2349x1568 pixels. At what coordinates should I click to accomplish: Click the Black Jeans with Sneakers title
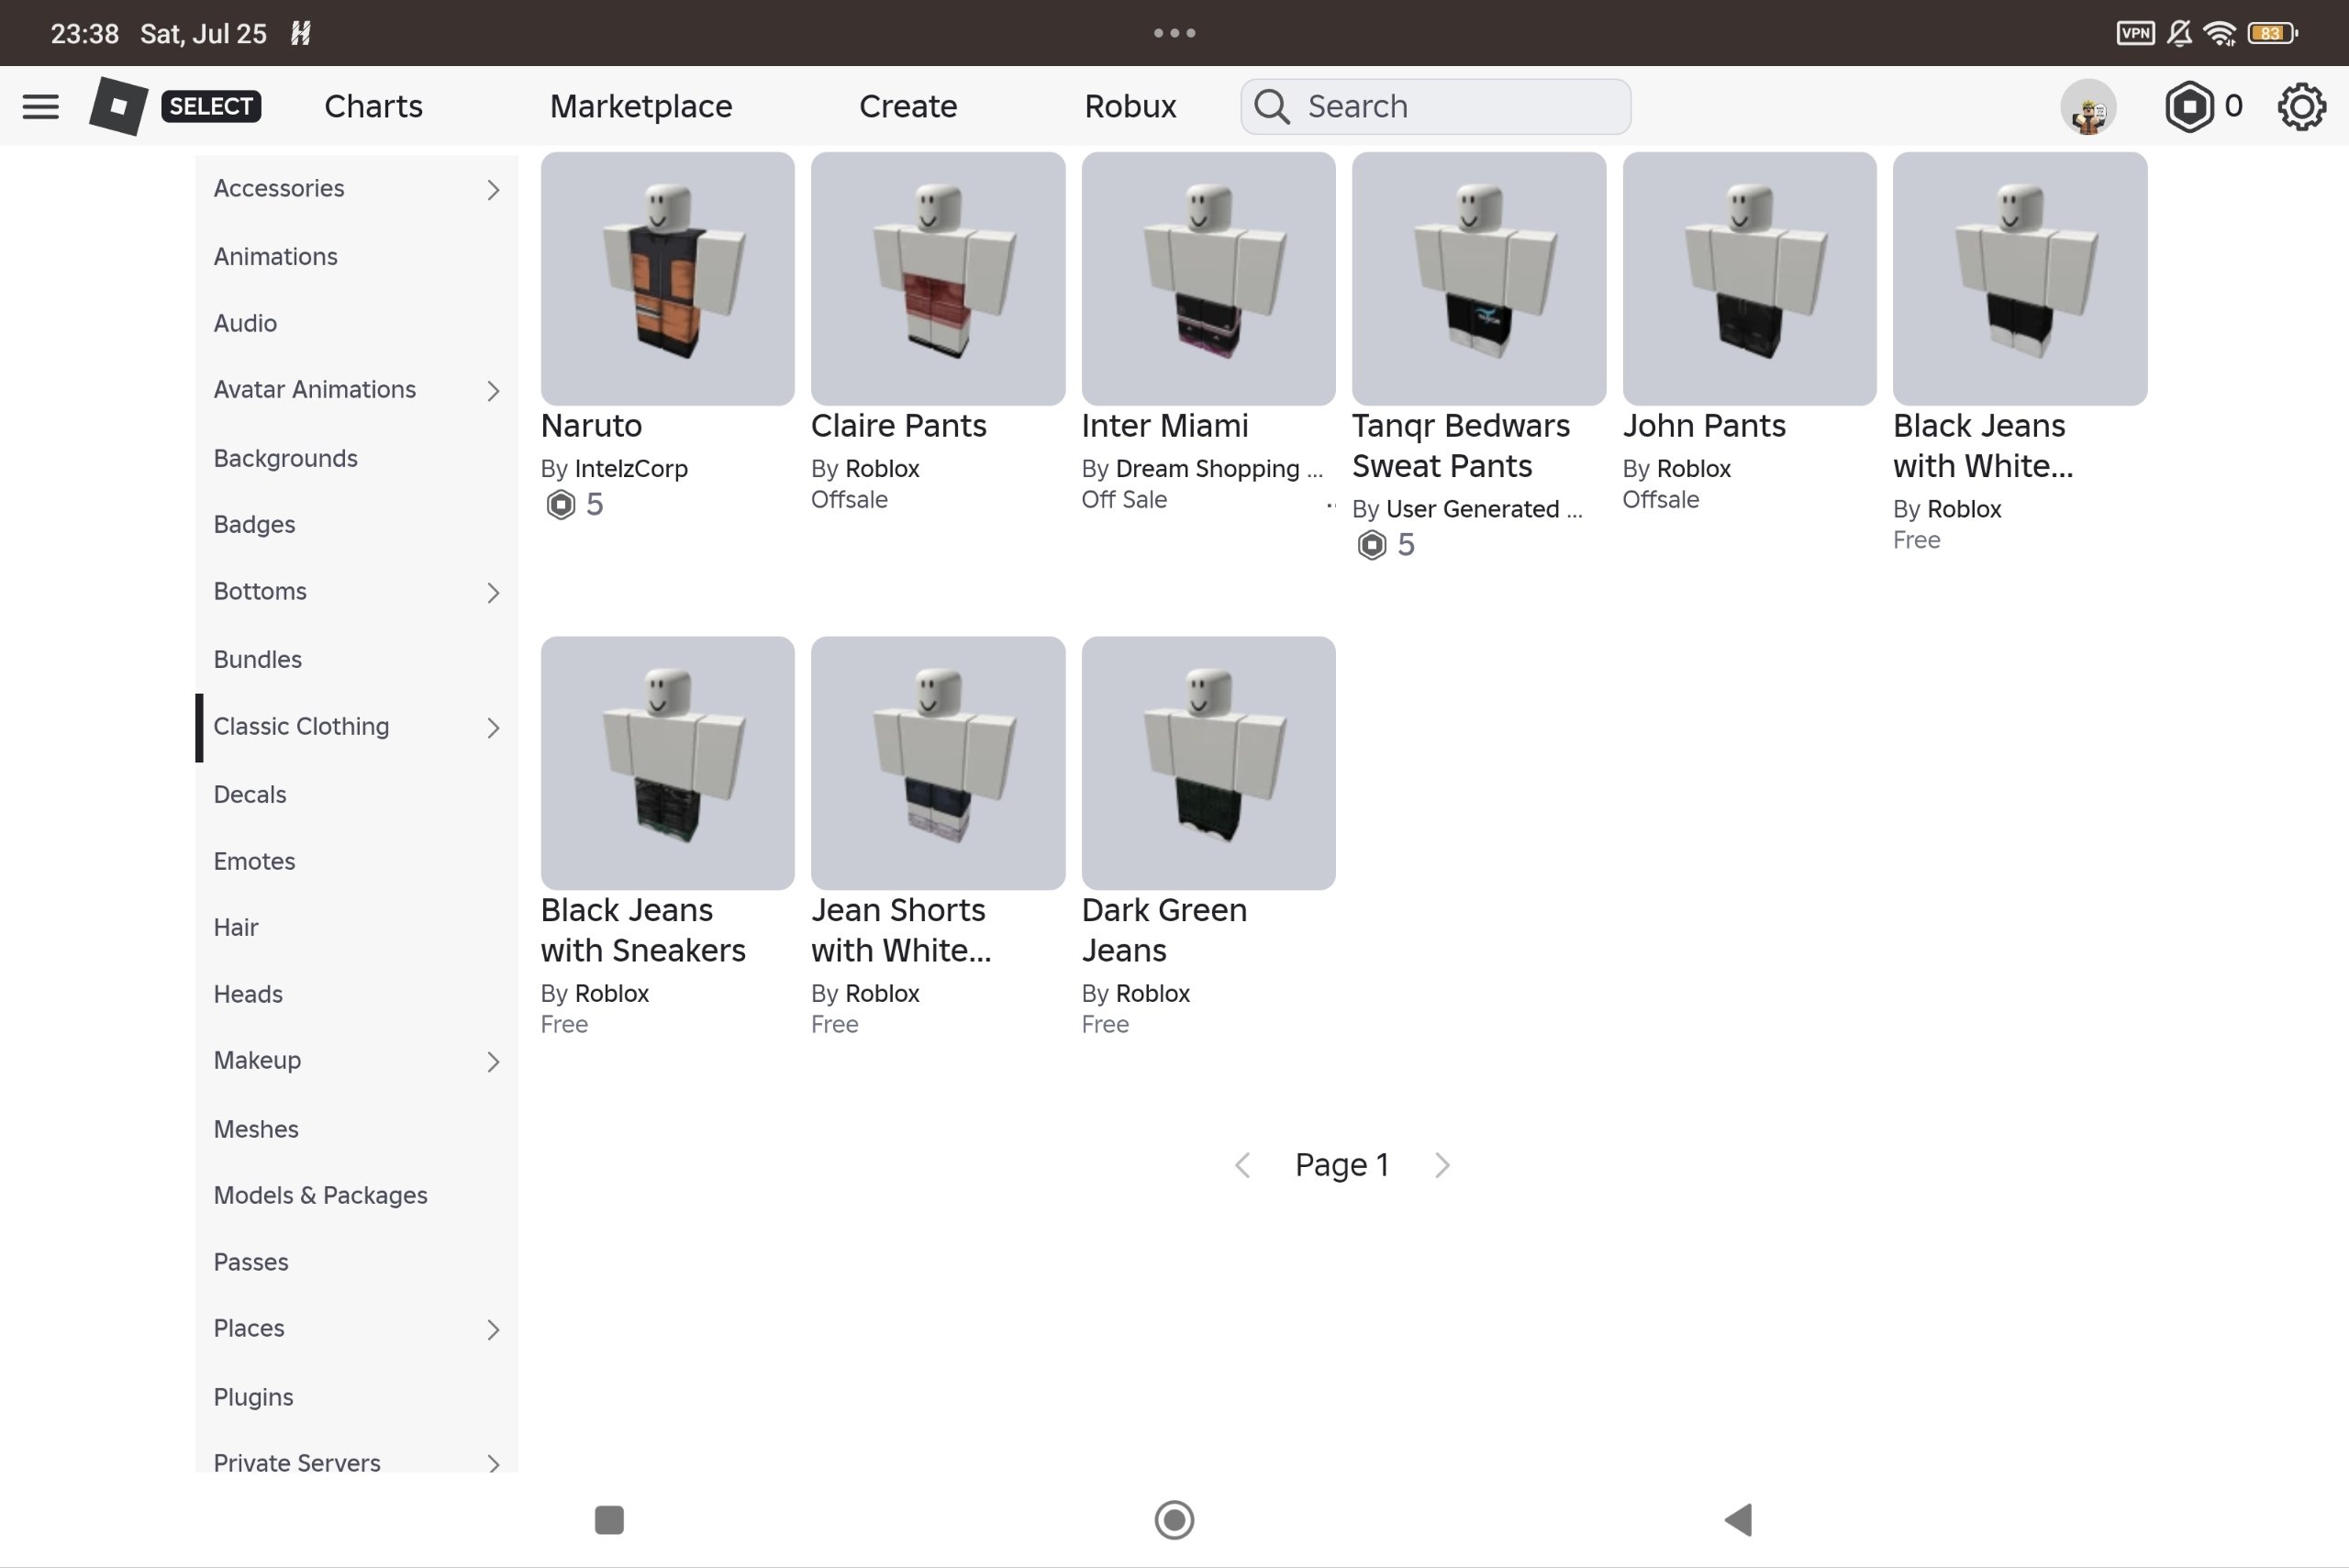(643, 930)
